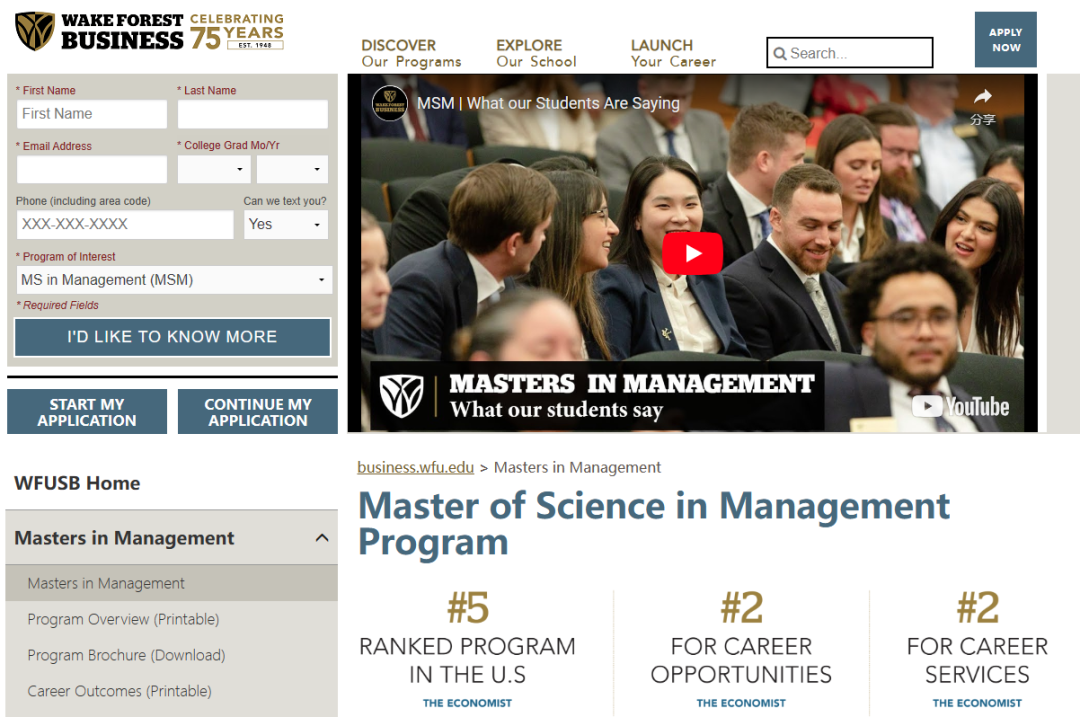Open the YouTube logo link in video
This screenshot has width=1080, height=717.
(960, 406)
